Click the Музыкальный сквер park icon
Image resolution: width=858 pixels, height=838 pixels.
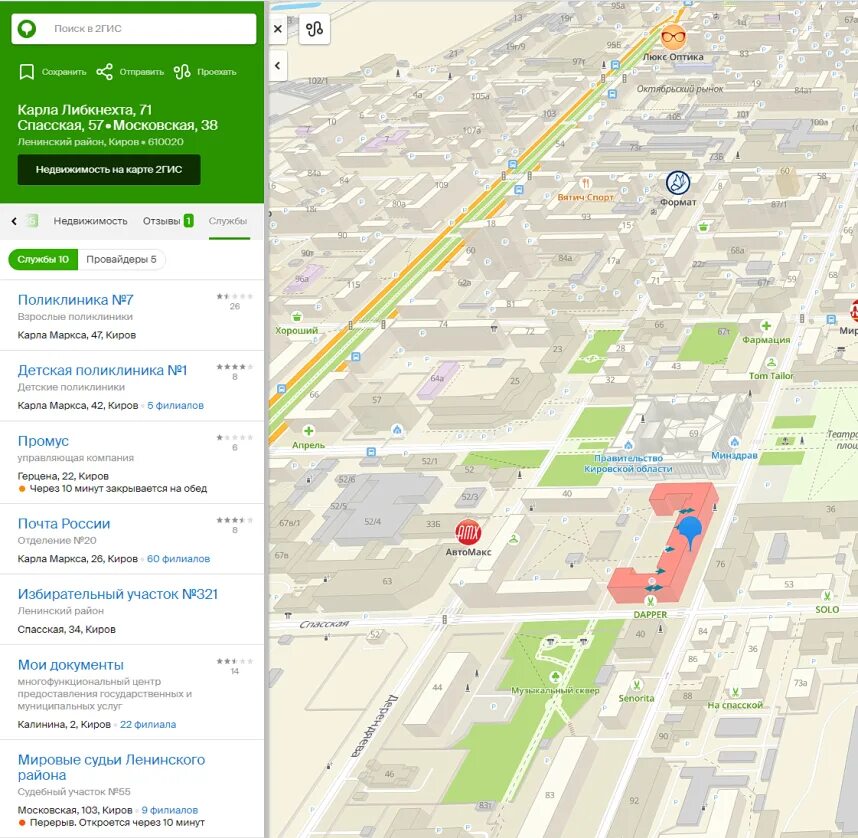[555, 677]
